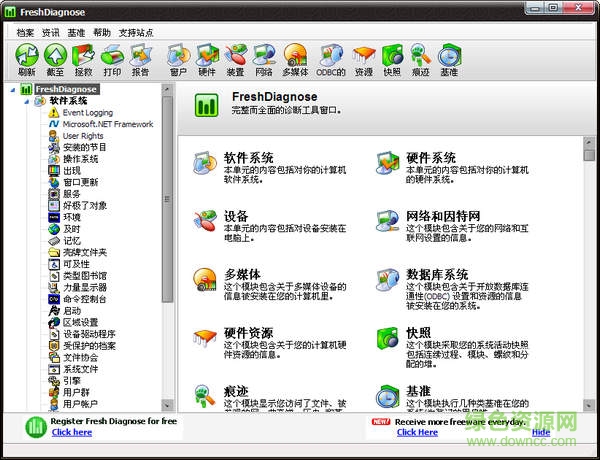Screen dimensions: 600x460
Task: Open the 快照 snapshot toolbar icon
Action: coord(392,57)
